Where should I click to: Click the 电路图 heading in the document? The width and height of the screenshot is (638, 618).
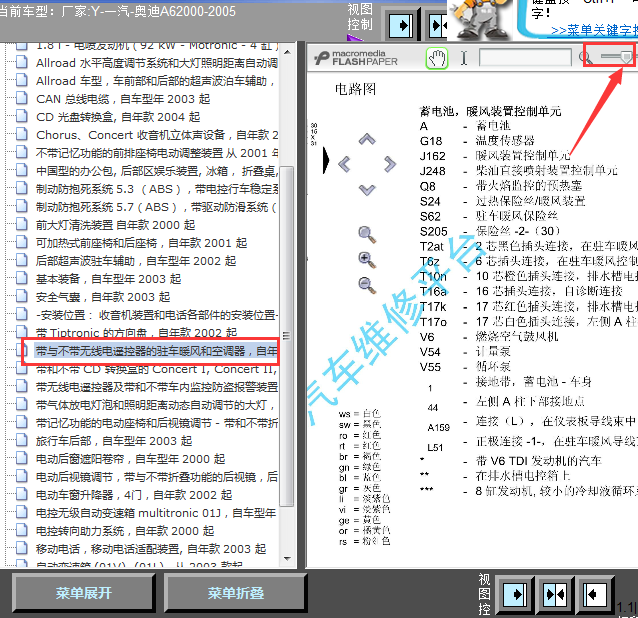click(x=355, y=89)
